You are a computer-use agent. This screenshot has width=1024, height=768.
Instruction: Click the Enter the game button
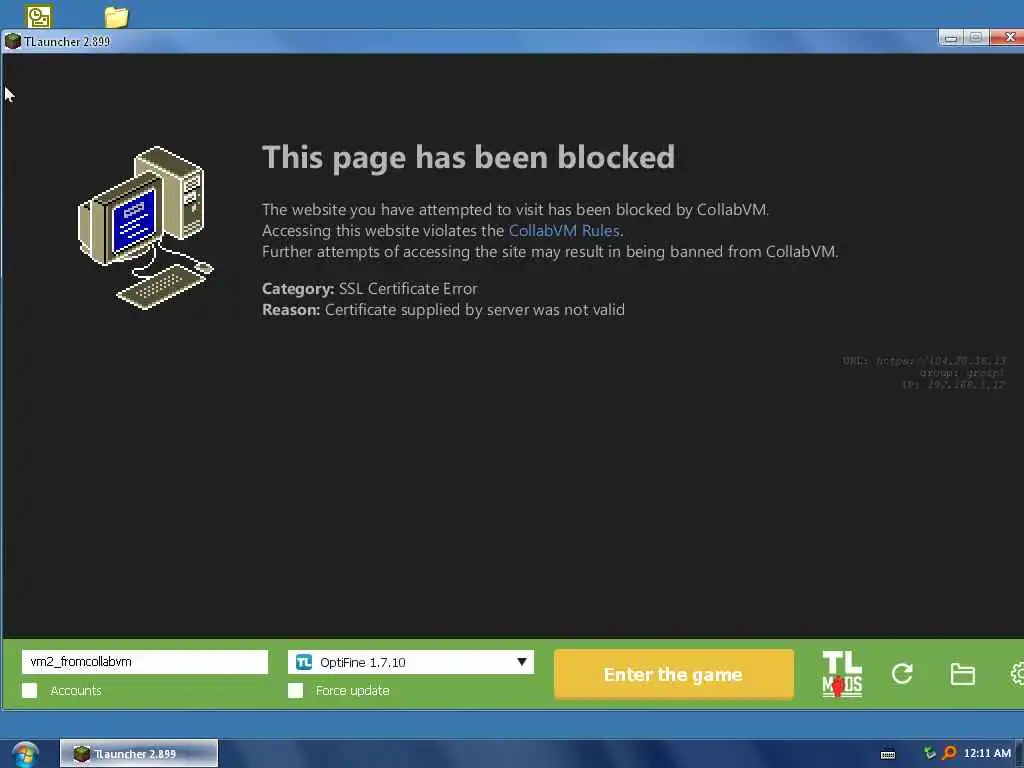pos(673,674)
